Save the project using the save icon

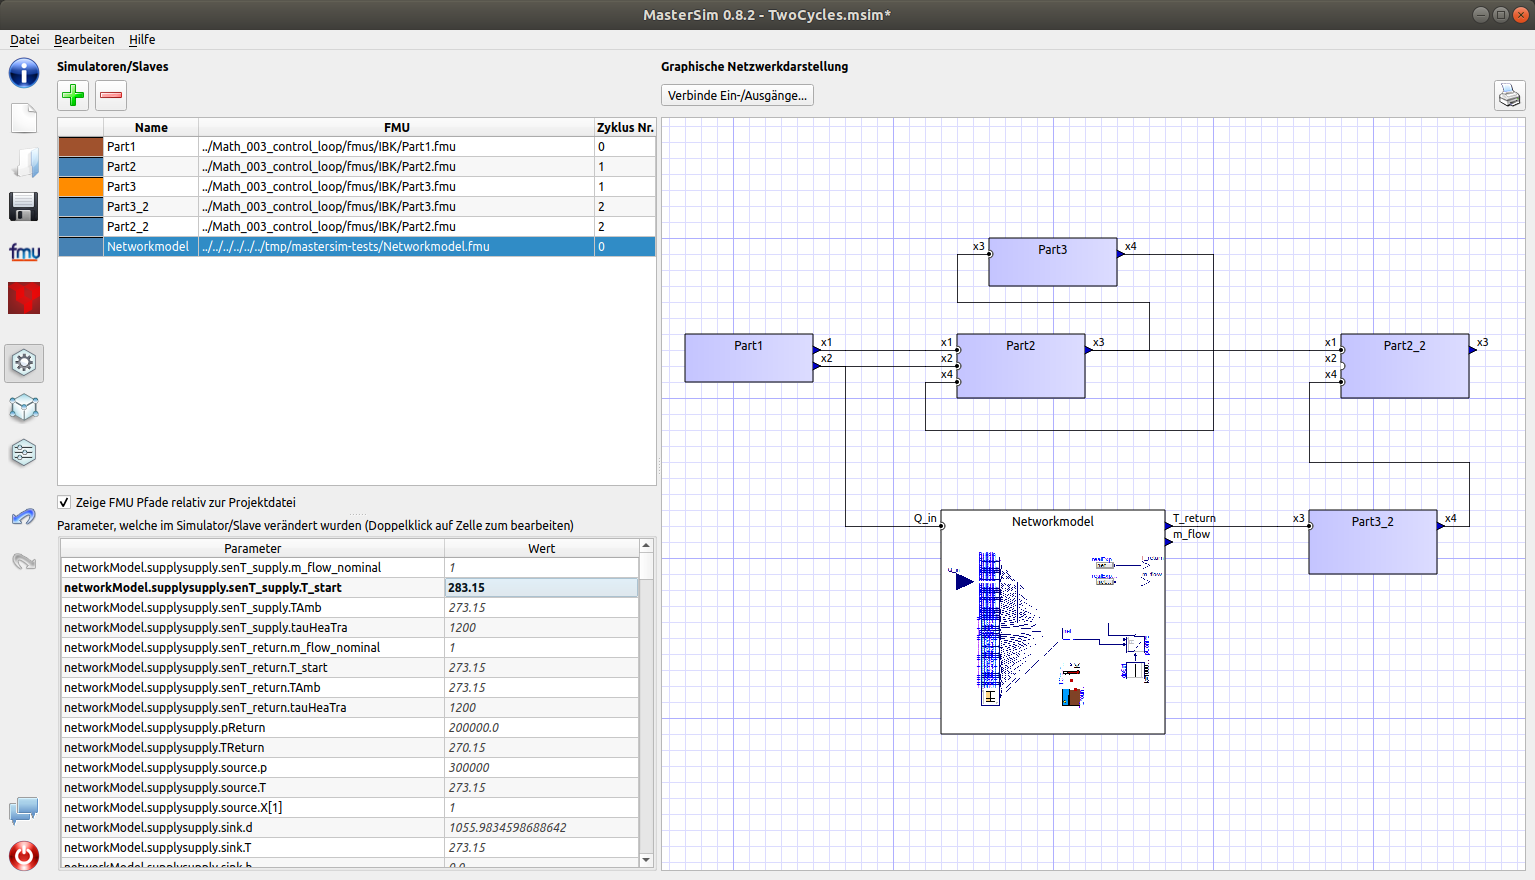click(x=23, y=206)
